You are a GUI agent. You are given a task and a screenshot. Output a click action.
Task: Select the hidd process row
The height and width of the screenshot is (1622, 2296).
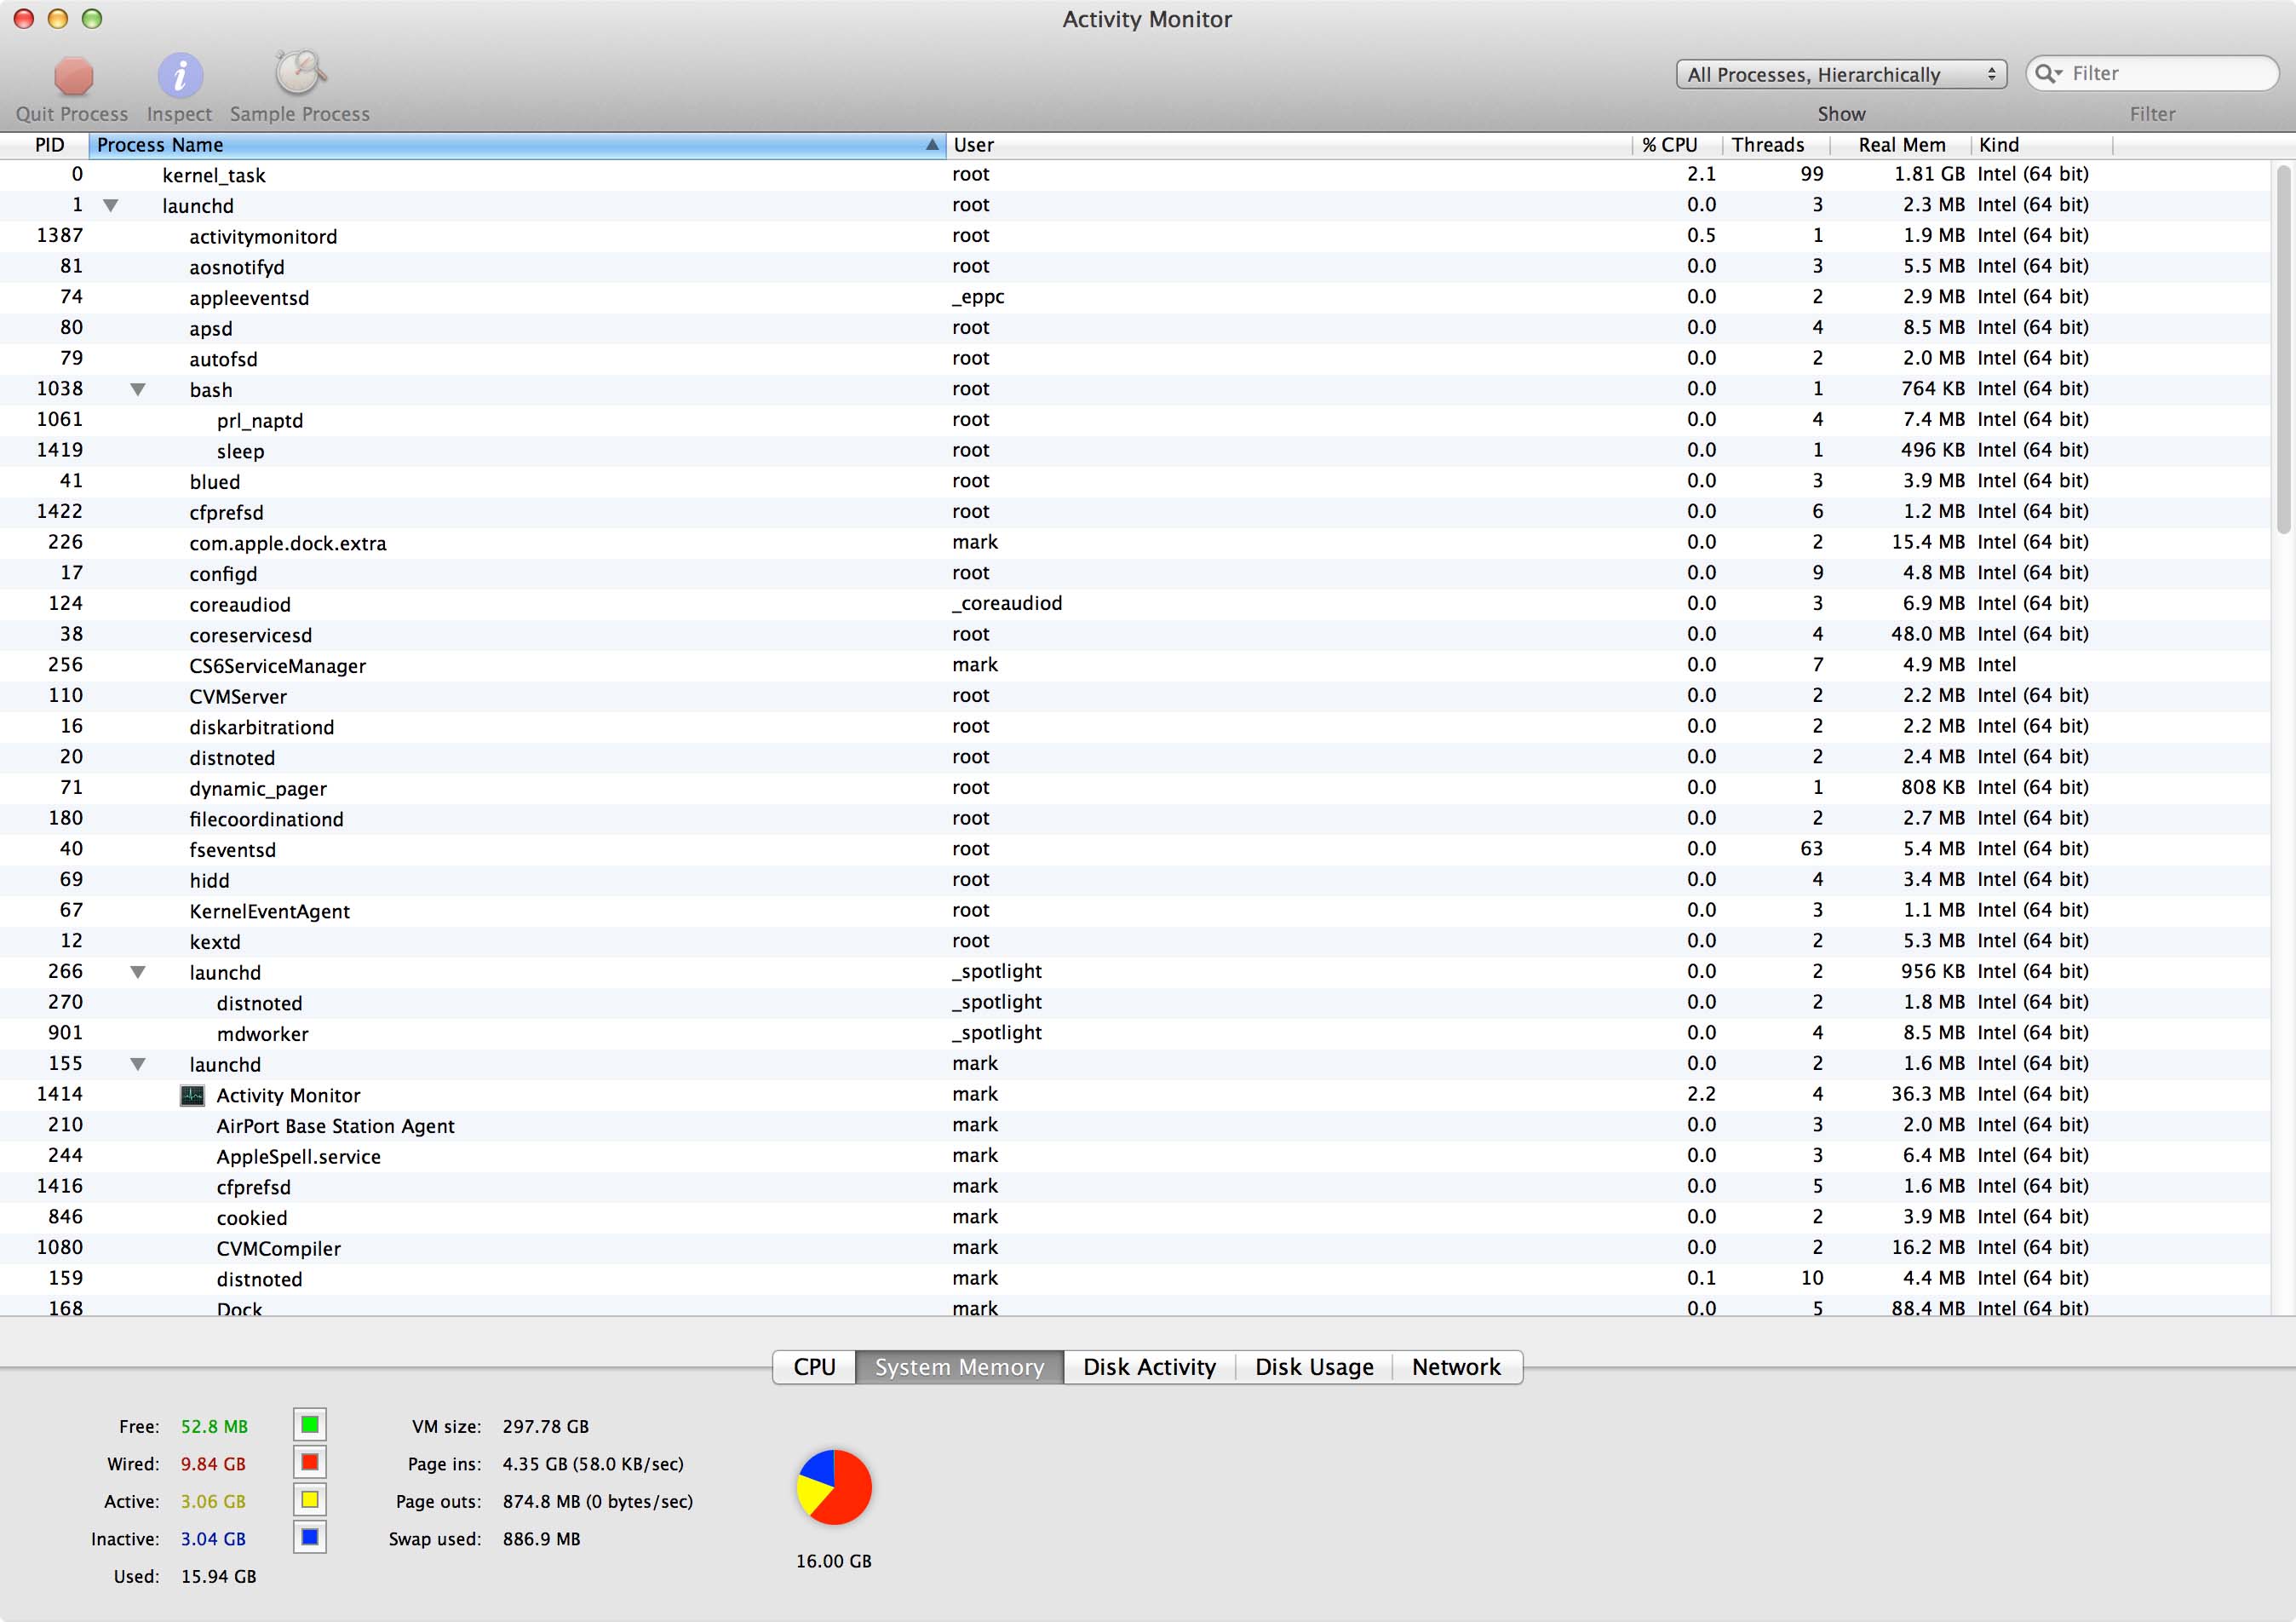1135,880
